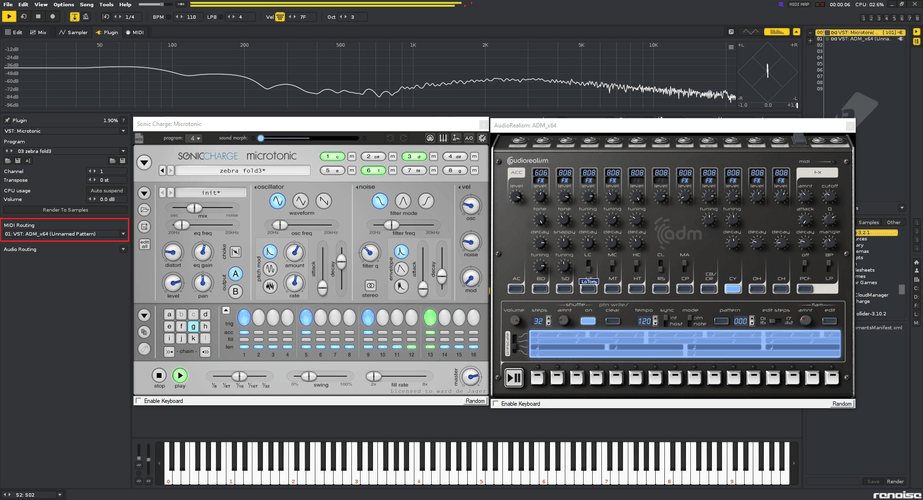
Task: Arm recording with the Renoise record button
Action: tap(52, 16)
